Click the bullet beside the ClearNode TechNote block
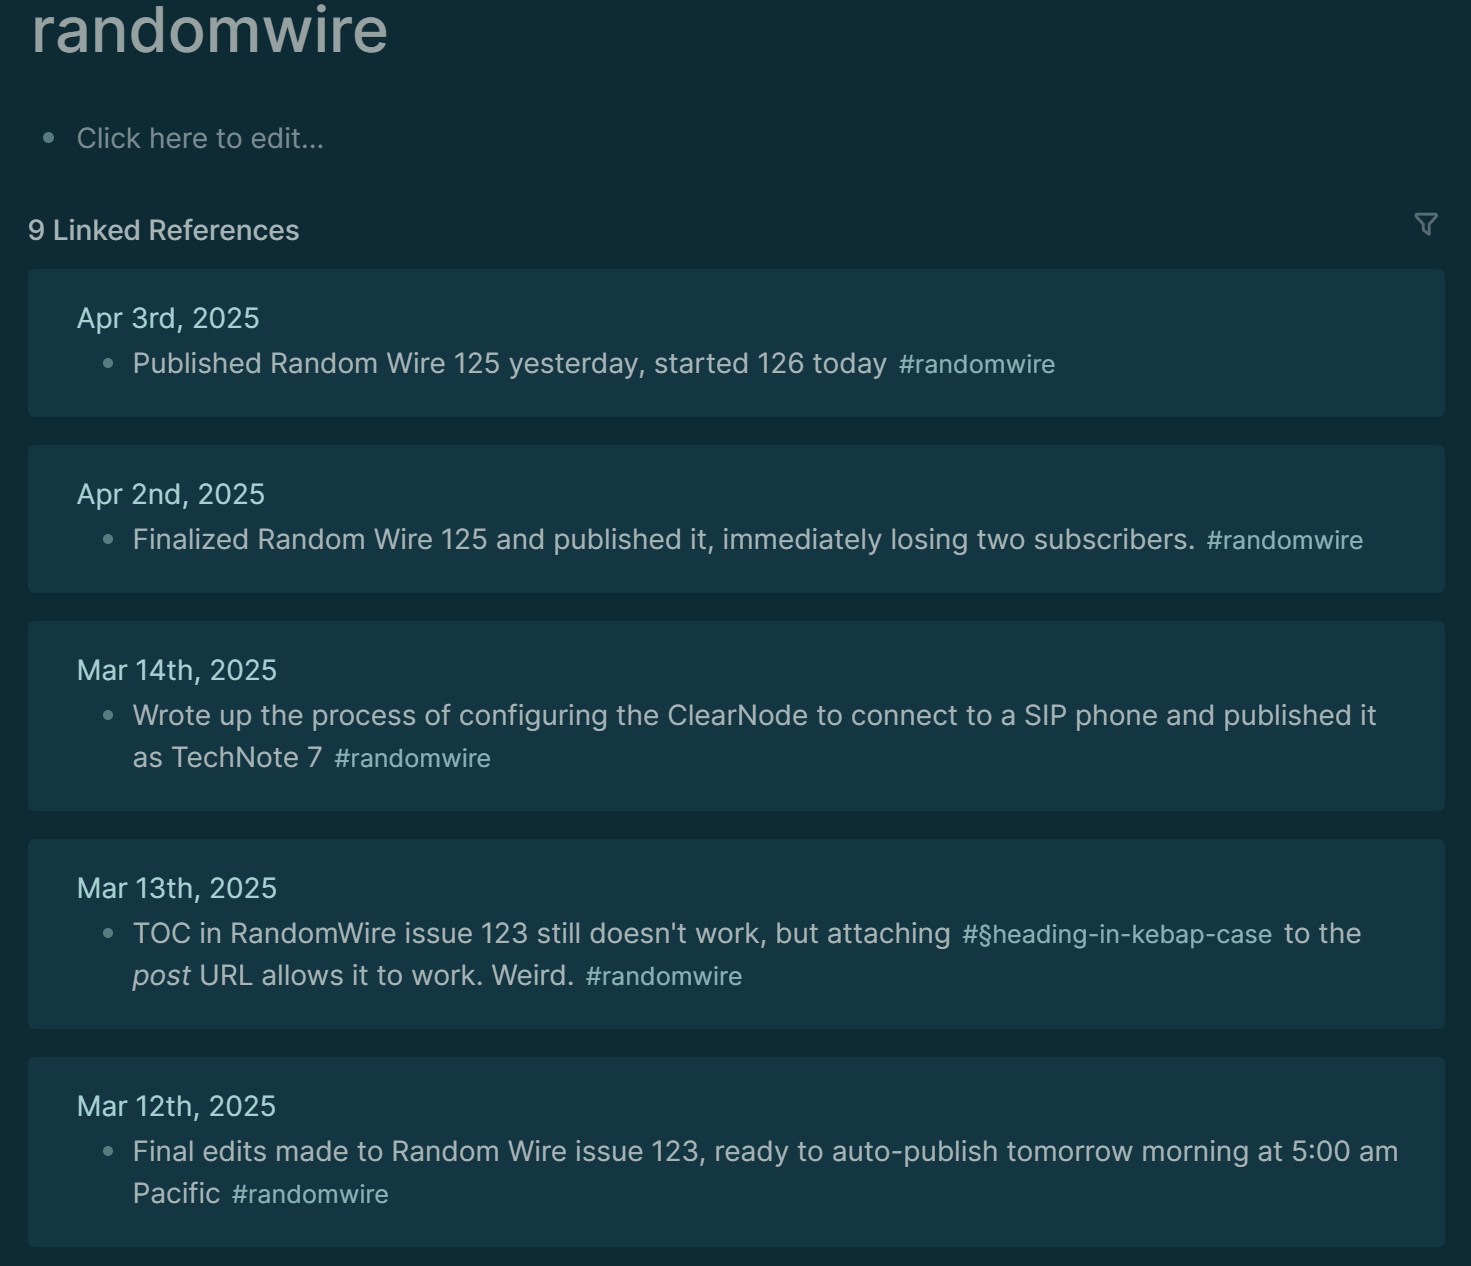Screen dimensions: 1471x1266 [106, 716]
